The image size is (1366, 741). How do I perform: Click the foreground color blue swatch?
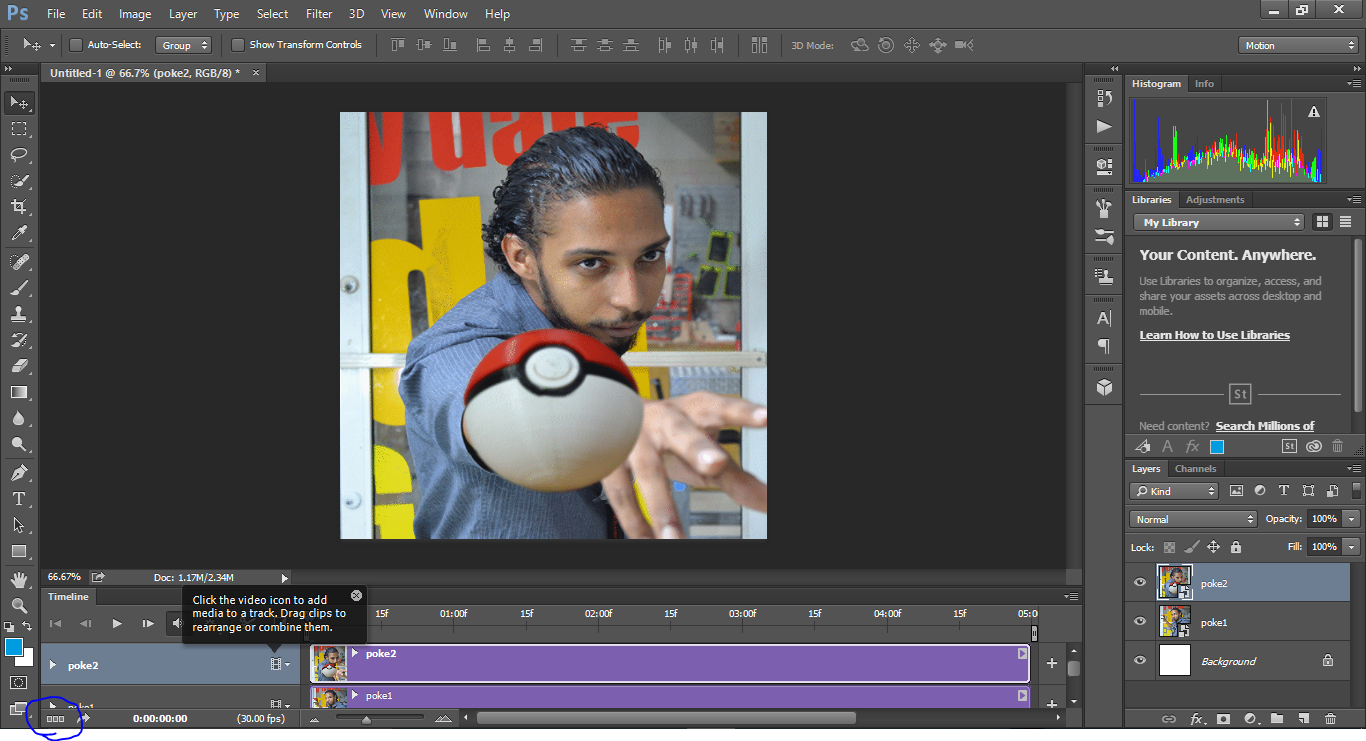point(14,648)
